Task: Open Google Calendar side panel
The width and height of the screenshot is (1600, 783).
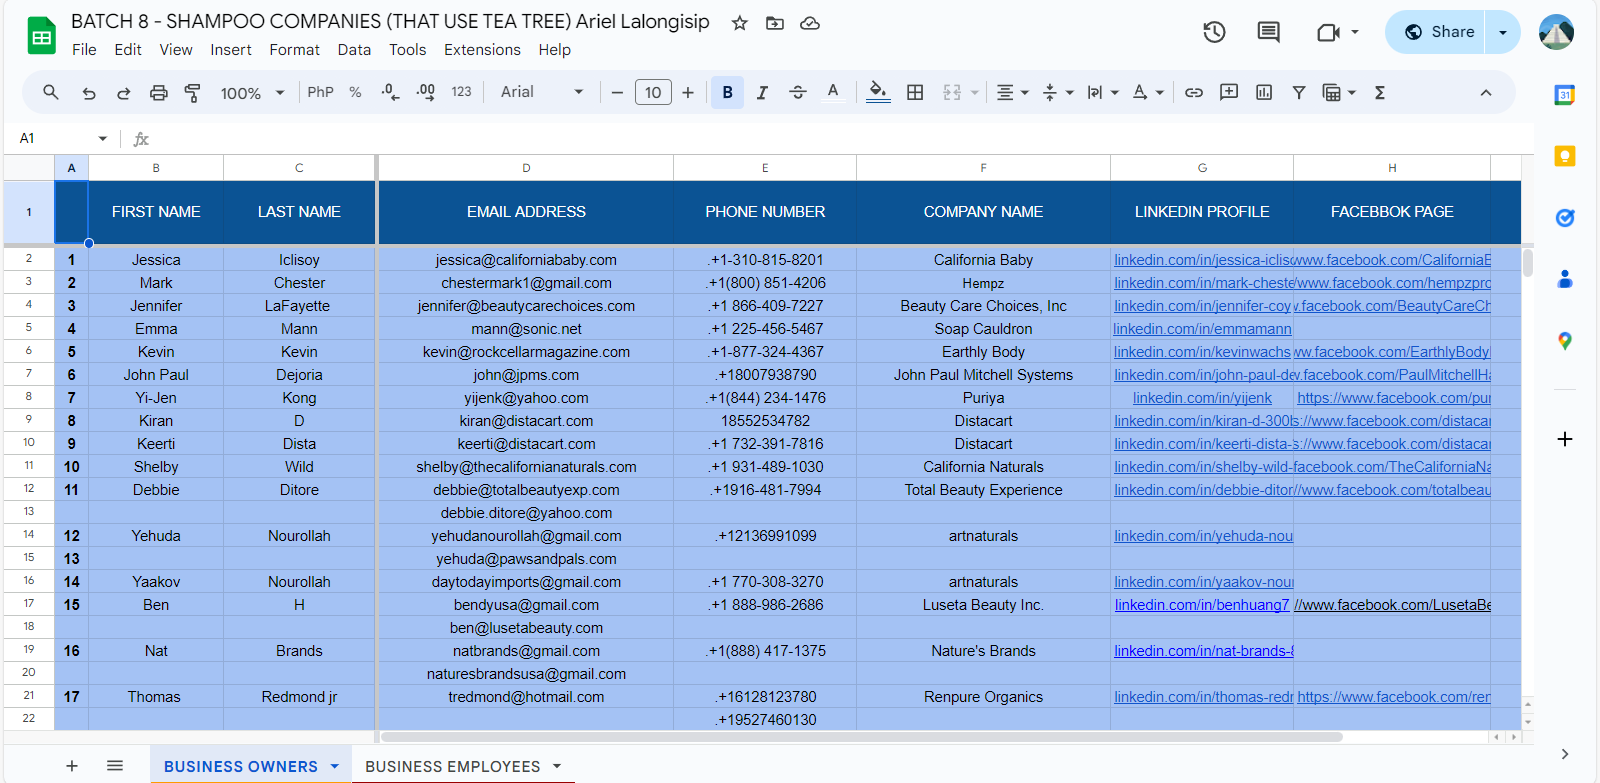Action: point(1565,95)
